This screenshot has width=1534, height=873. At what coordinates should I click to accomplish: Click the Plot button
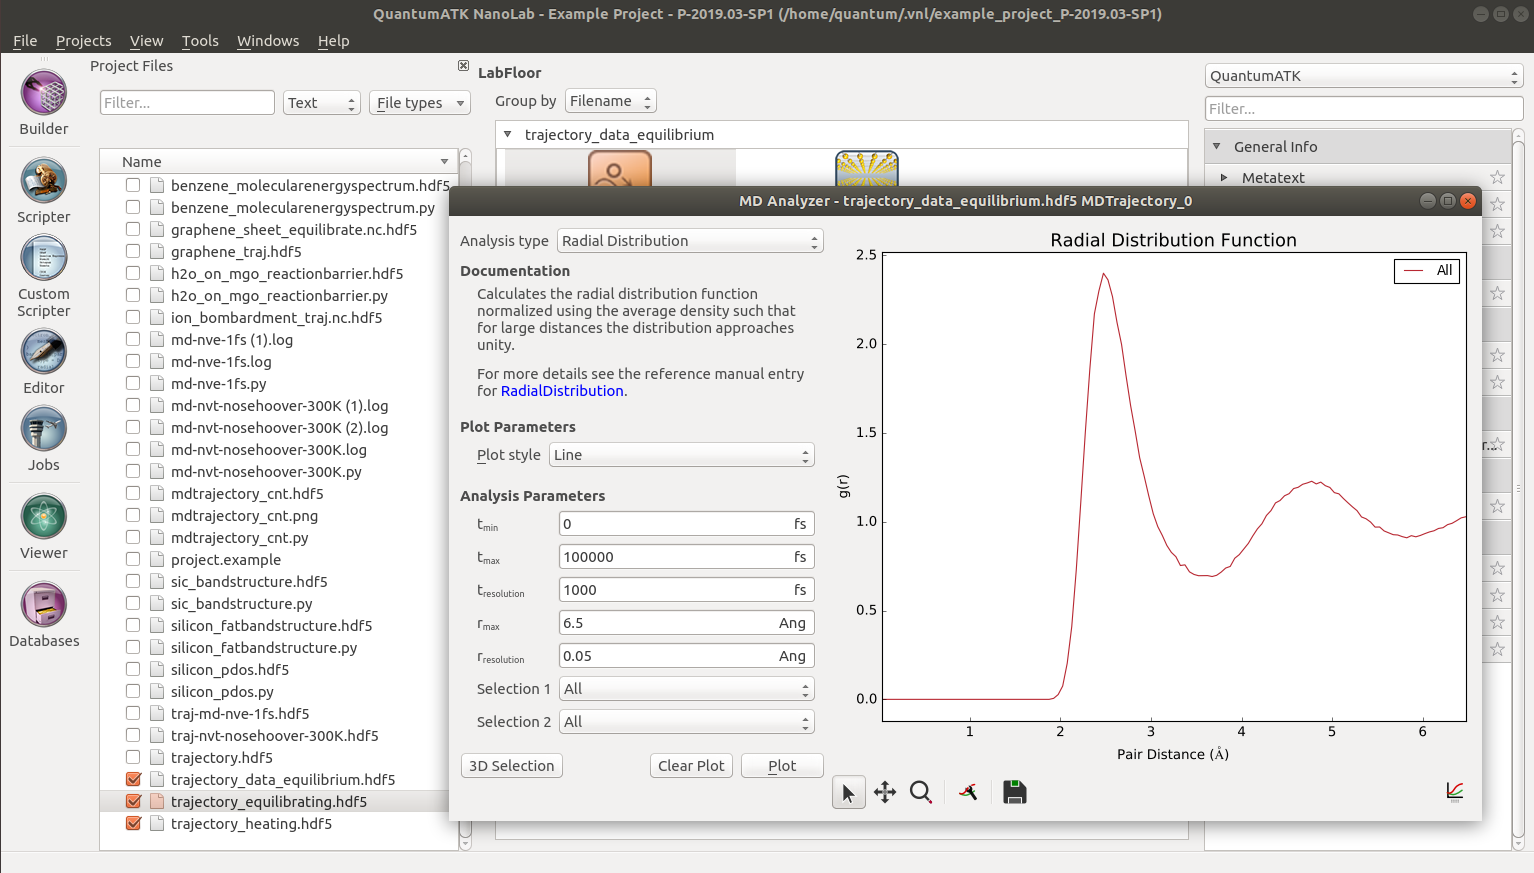click(x=782, y=766)
